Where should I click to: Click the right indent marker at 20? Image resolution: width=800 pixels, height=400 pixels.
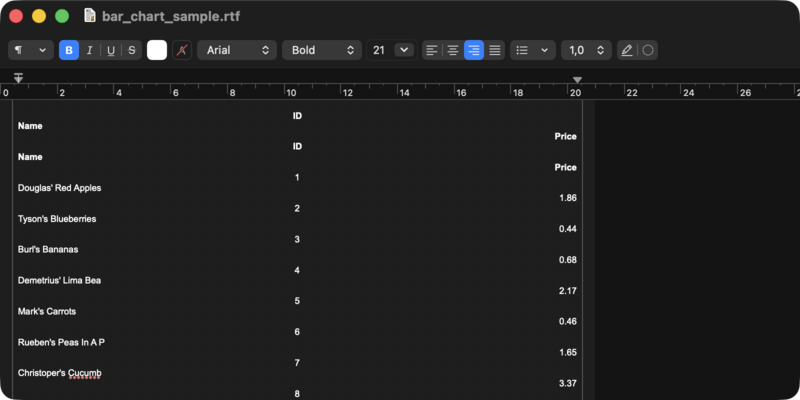click(577, 80)
